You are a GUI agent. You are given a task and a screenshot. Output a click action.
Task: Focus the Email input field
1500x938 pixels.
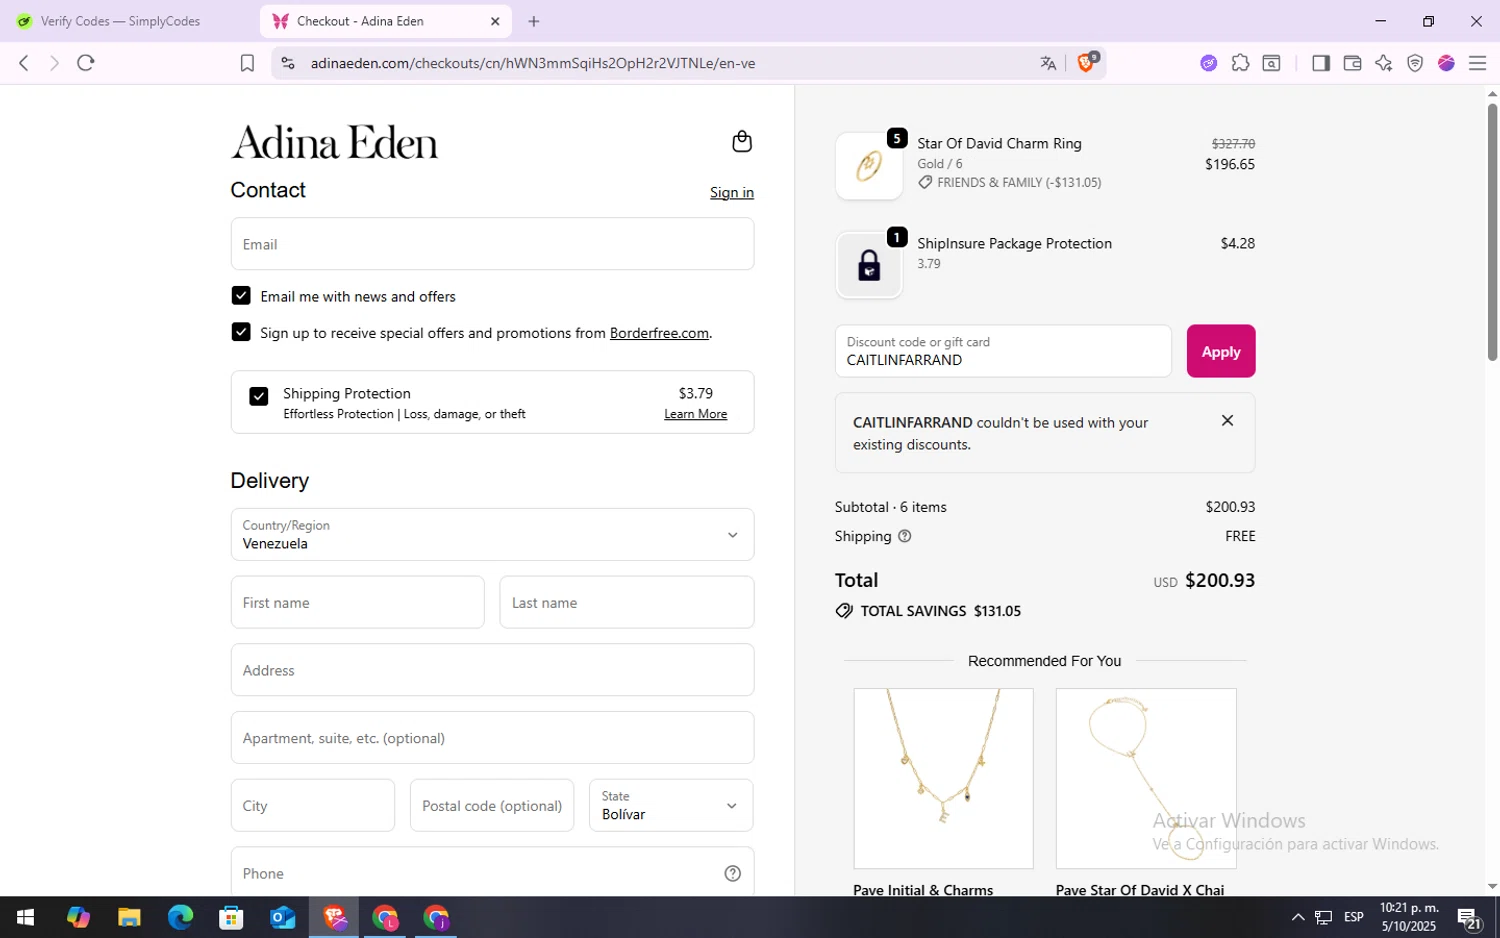(492, 244)
